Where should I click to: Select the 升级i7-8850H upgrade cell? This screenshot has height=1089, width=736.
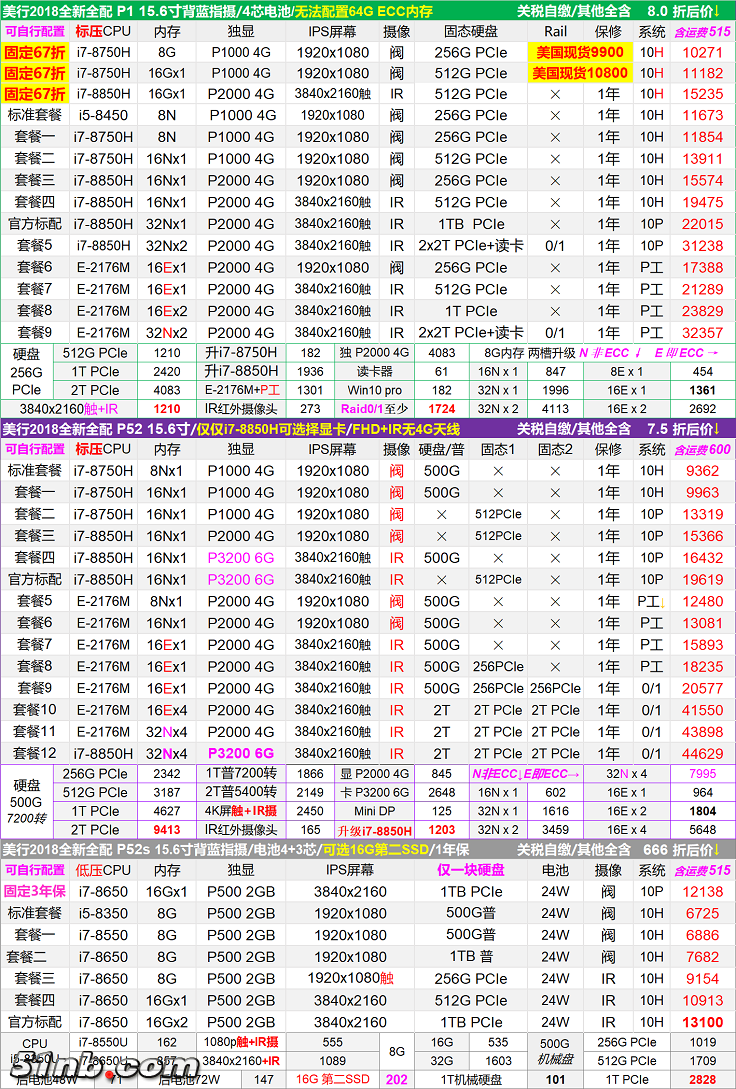click(x=376, y=830)
